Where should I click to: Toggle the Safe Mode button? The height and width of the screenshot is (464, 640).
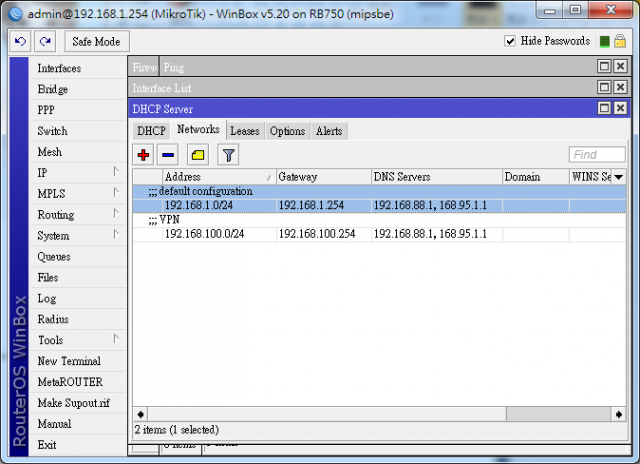(x=97, y=41)
